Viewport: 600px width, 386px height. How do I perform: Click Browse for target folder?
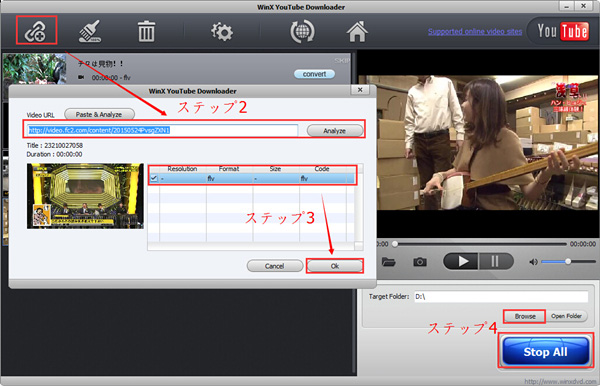tap(525, 316)
